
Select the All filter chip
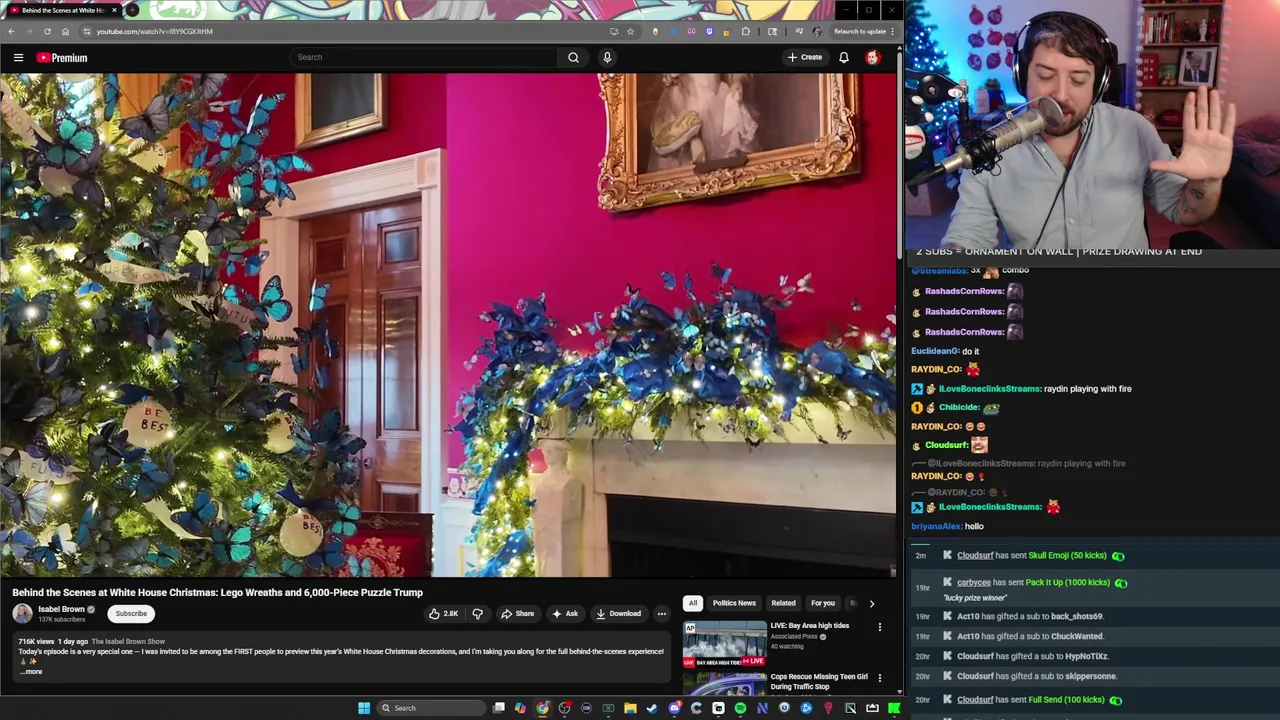[x=692, y=603]
